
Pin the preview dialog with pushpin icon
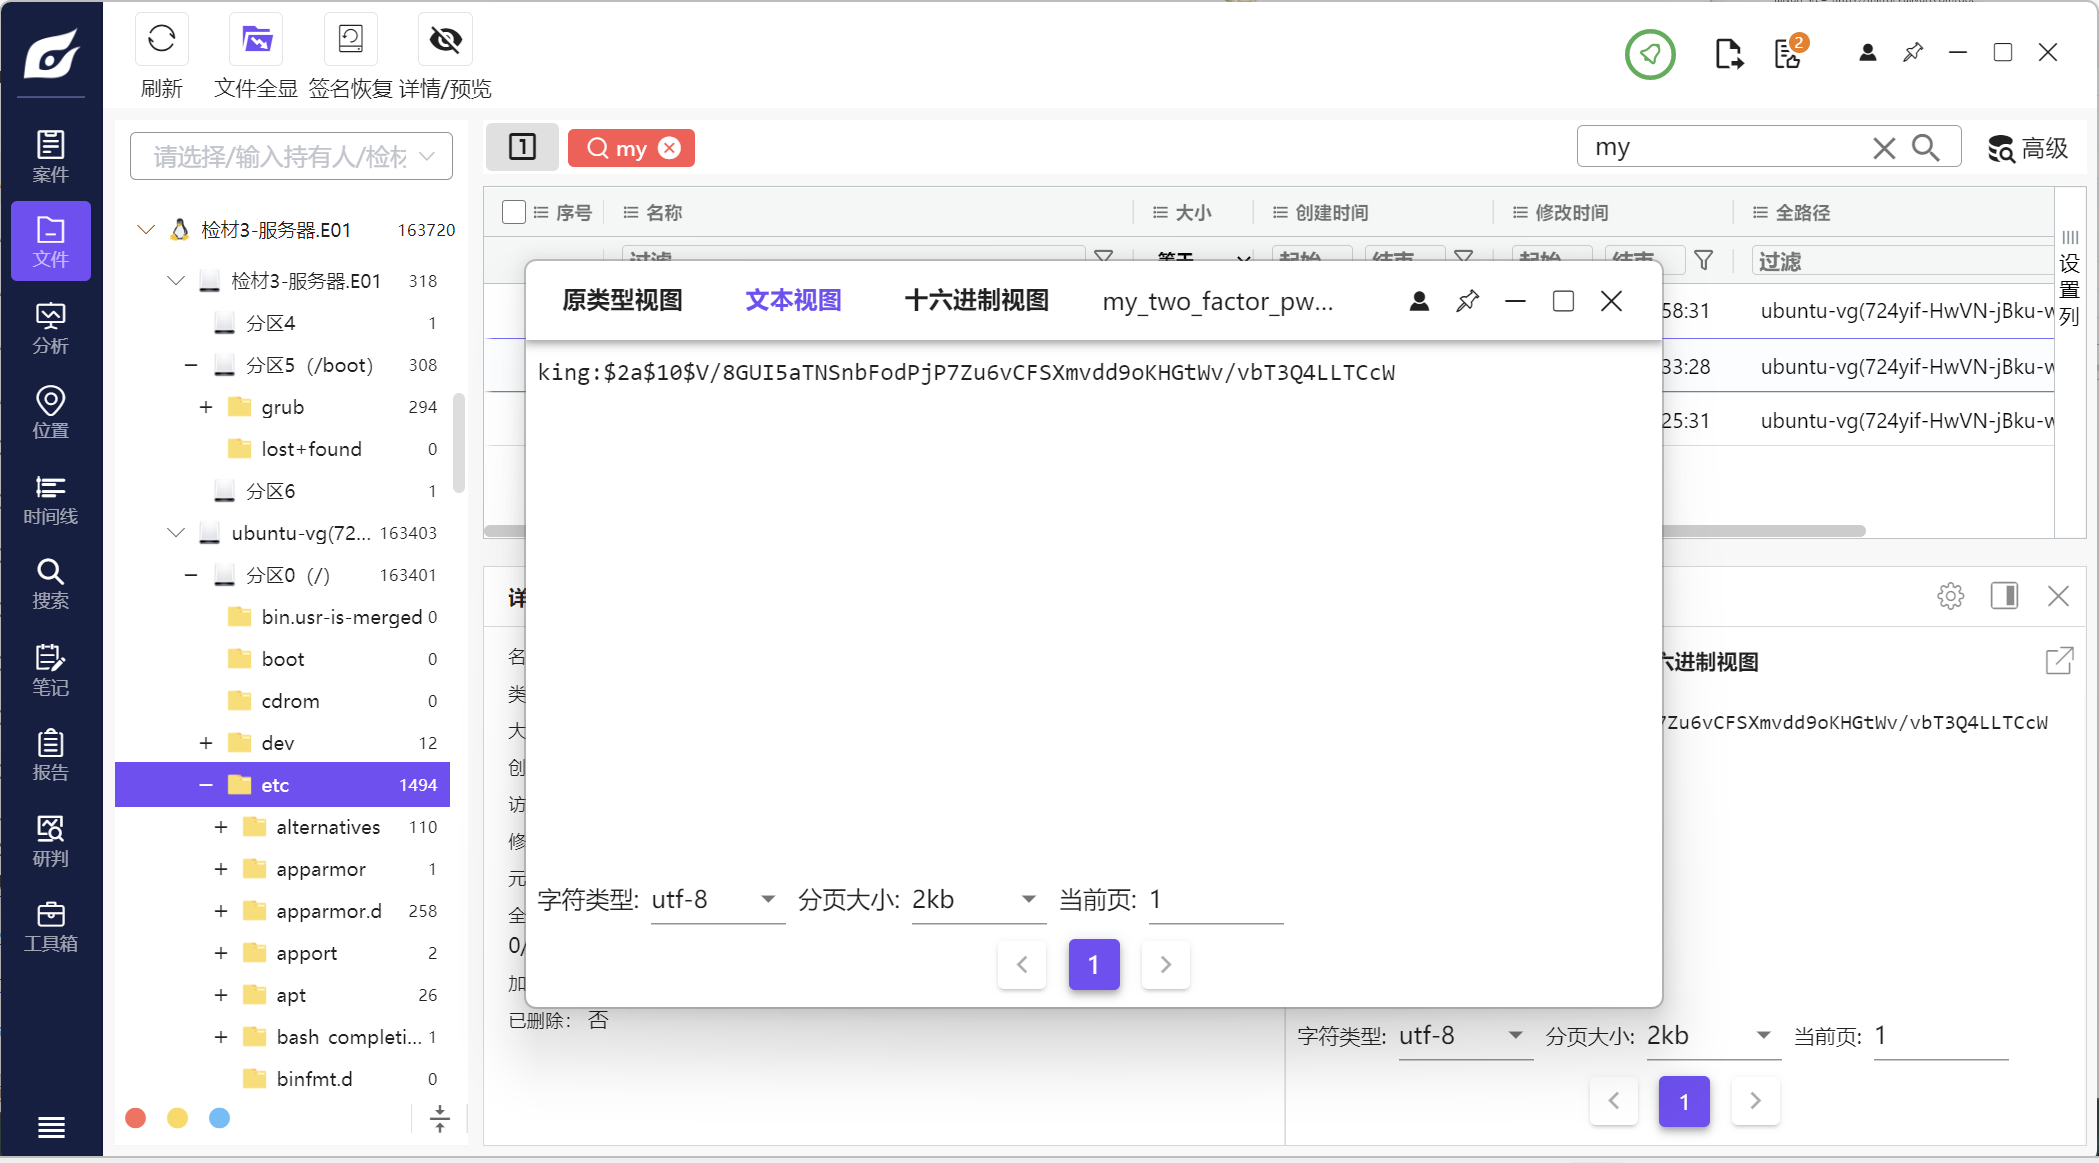(1467, 301)
